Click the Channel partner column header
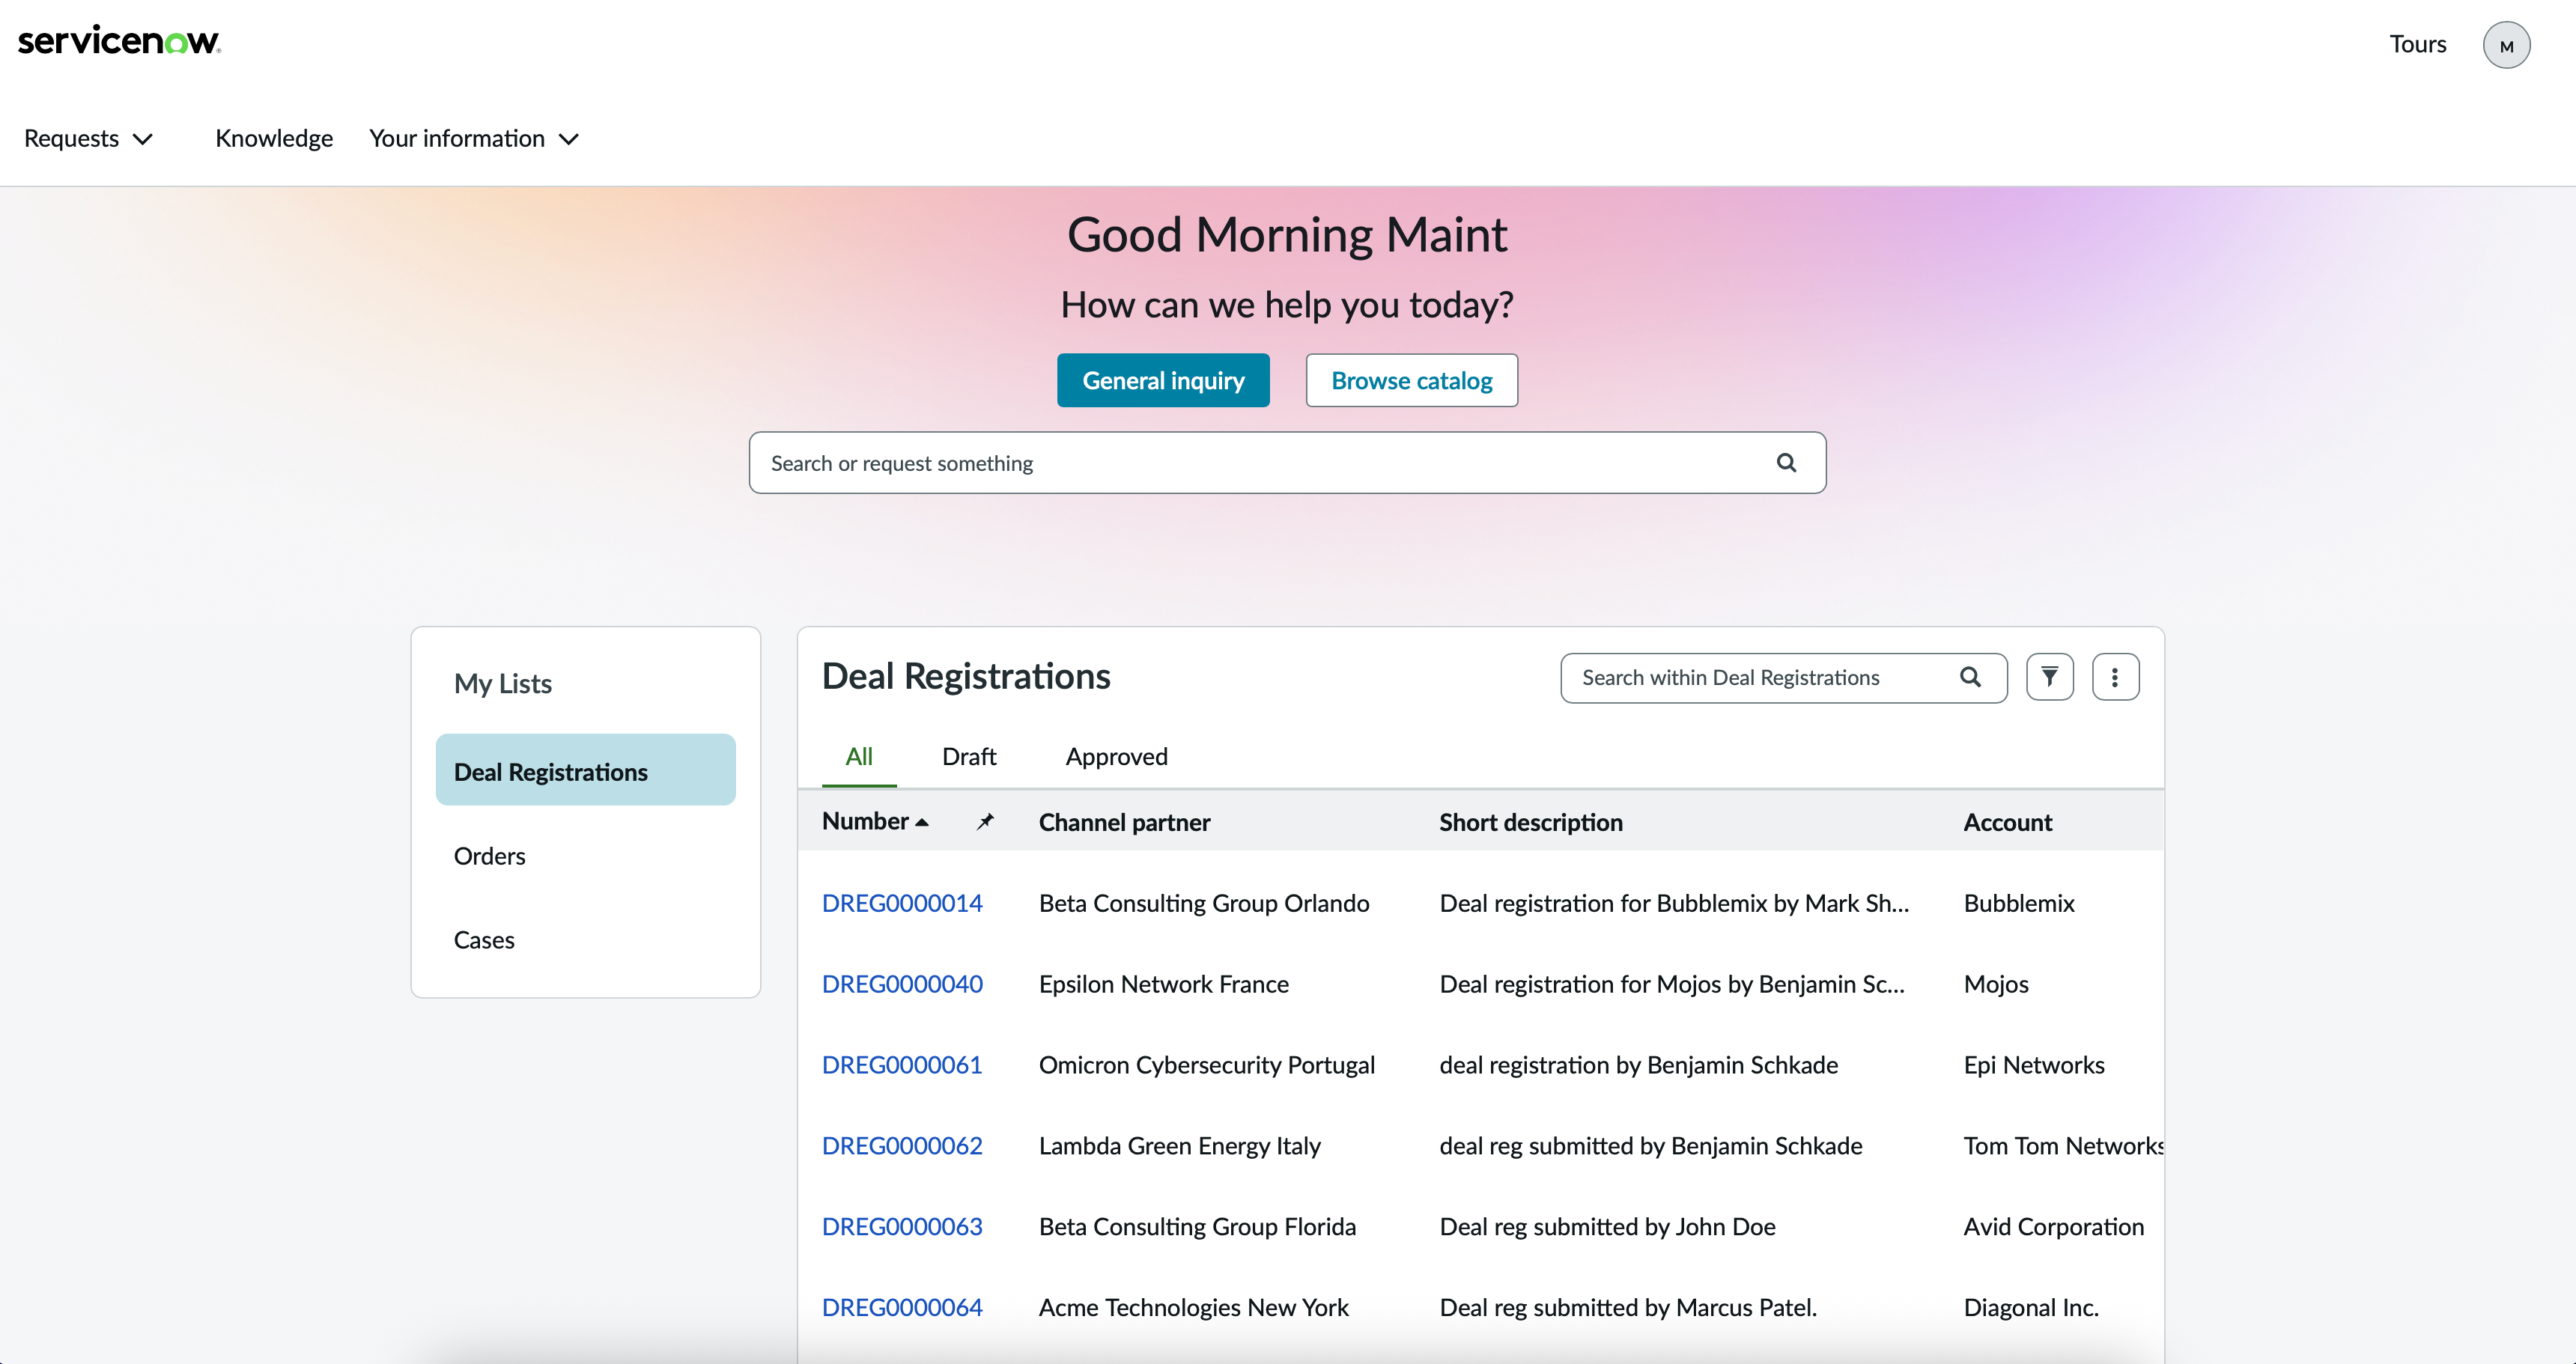 click(1124, 822)
